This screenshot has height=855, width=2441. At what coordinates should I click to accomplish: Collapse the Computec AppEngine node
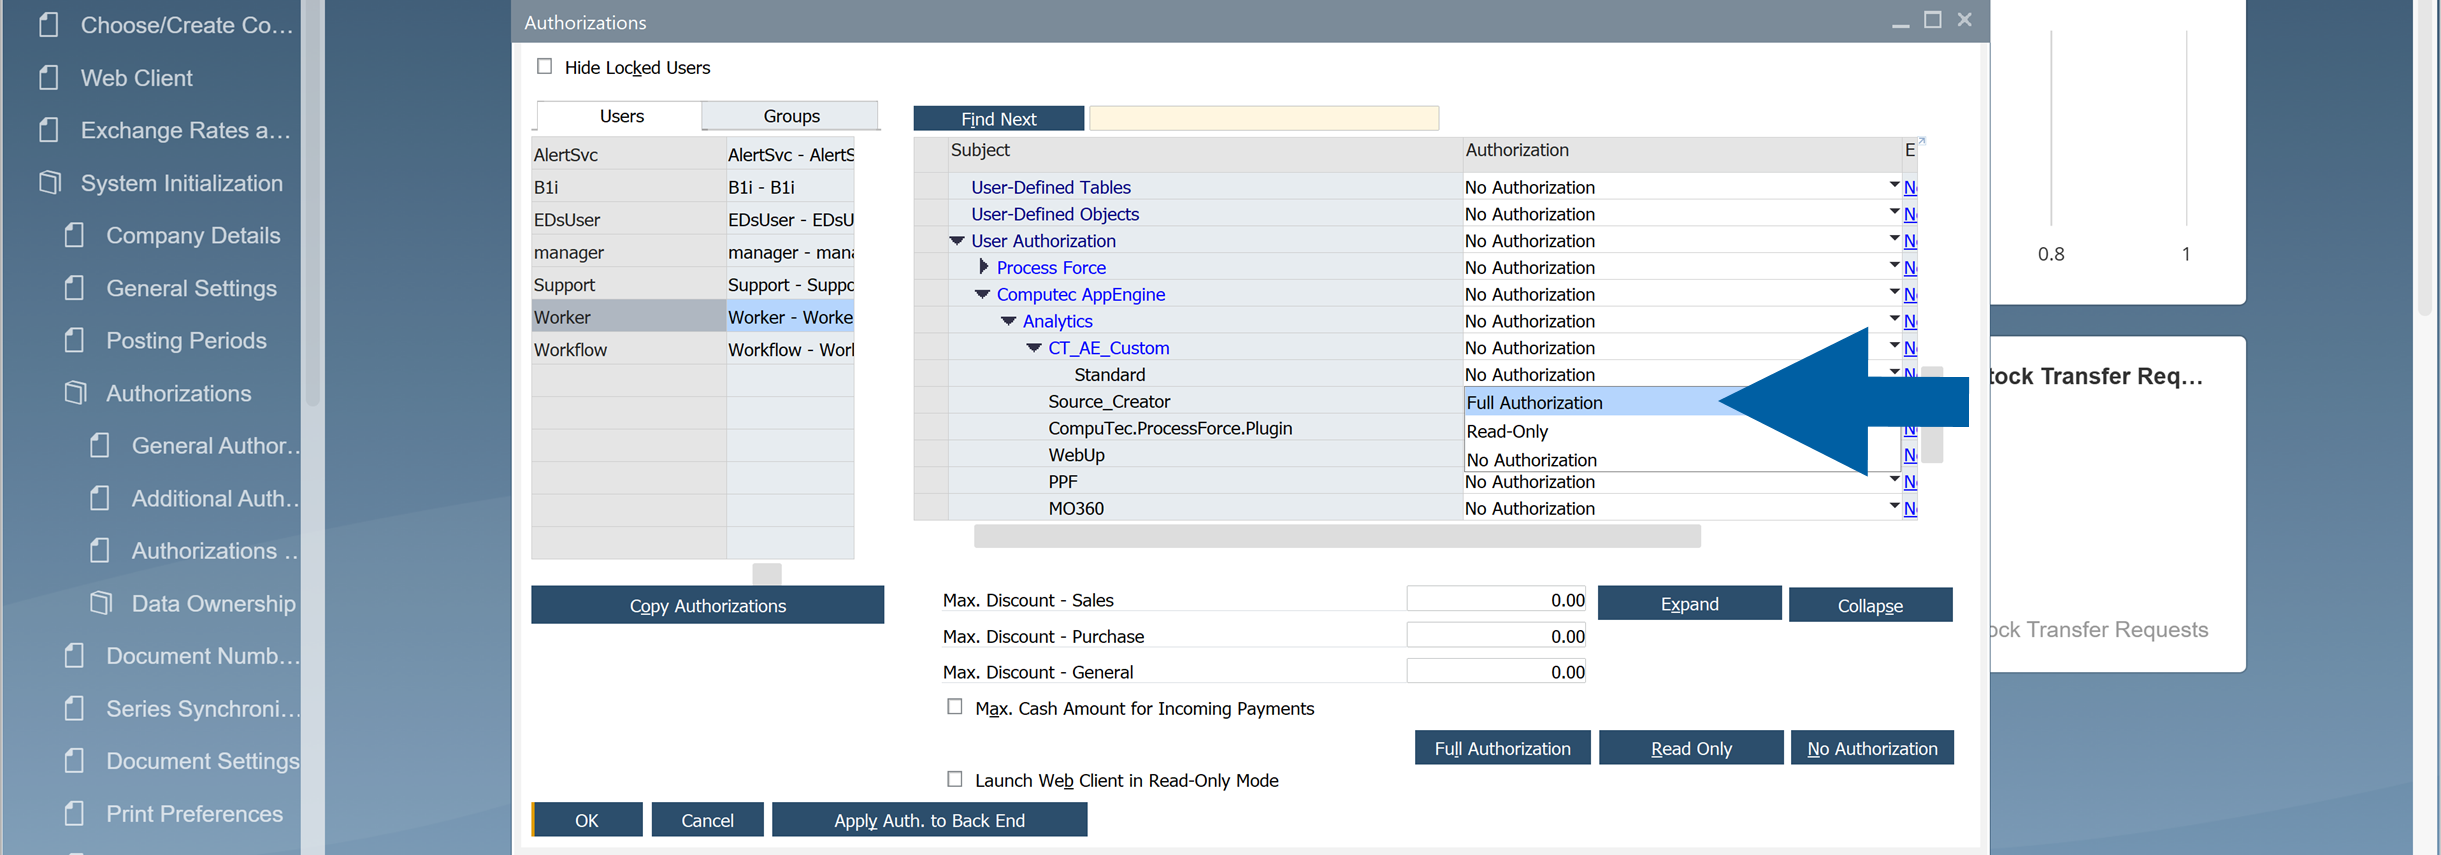[x=983, y=294]
